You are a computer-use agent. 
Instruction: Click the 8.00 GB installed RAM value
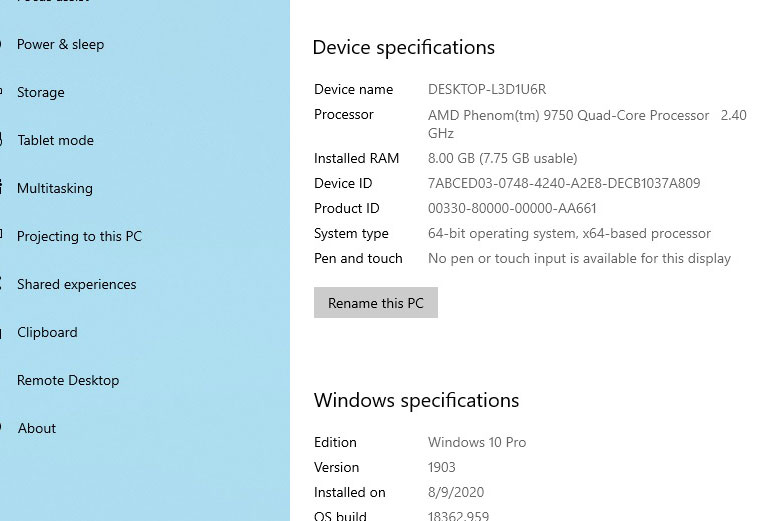pyautogui.click(x=502, y=158)
